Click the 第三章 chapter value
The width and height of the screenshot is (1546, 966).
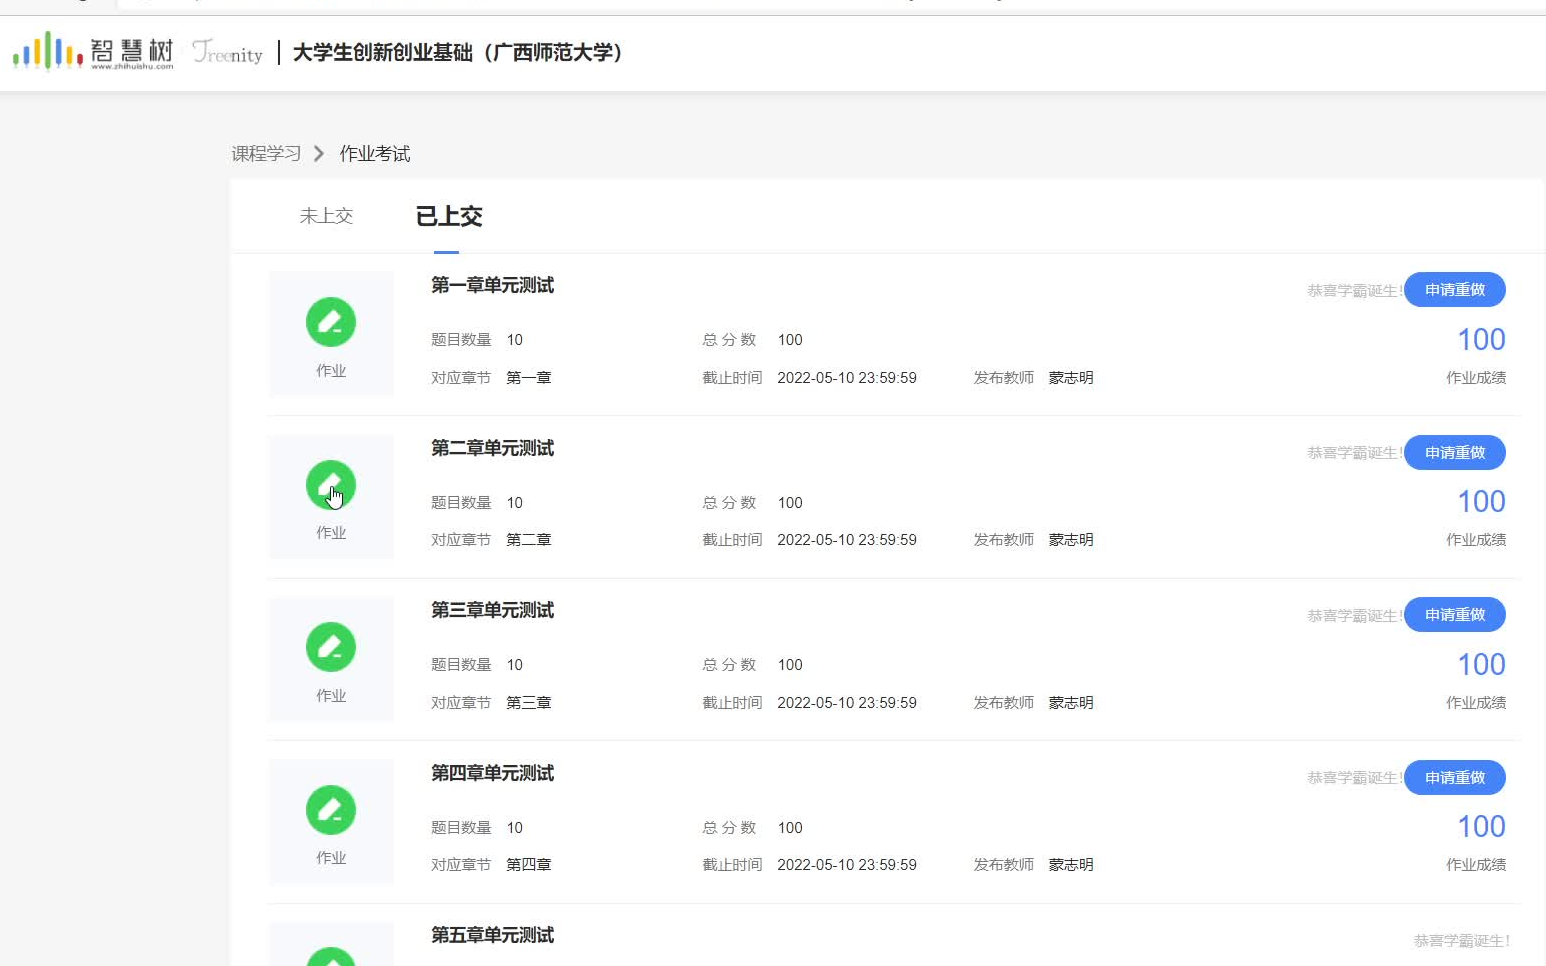[528, 703]
